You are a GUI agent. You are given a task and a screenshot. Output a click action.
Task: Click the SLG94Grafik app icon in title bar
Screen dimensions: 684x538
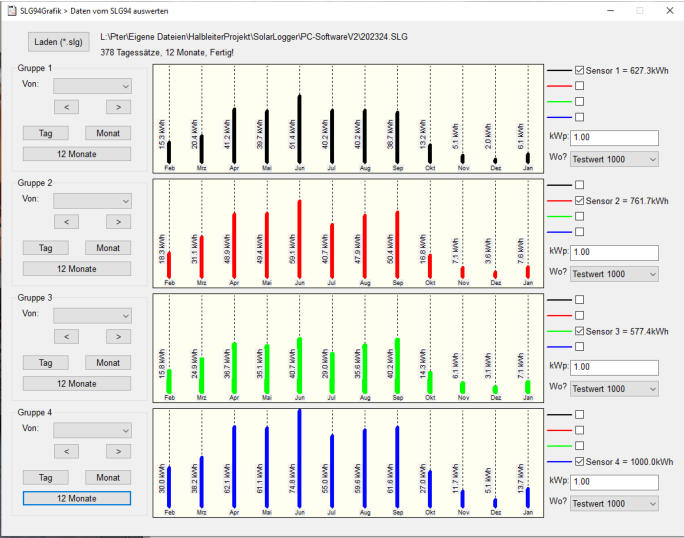click(10, 10)
